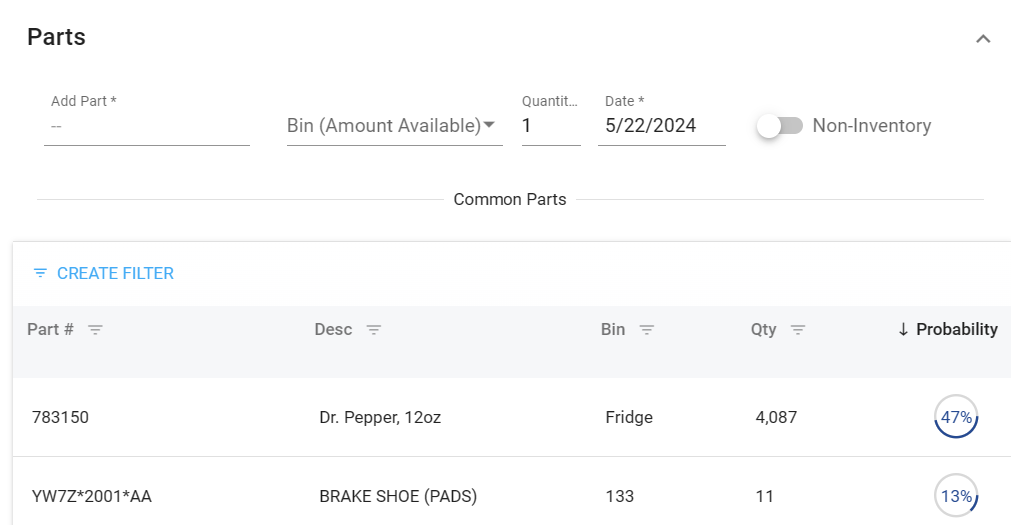Collapse the Parts section chevron

983,39
